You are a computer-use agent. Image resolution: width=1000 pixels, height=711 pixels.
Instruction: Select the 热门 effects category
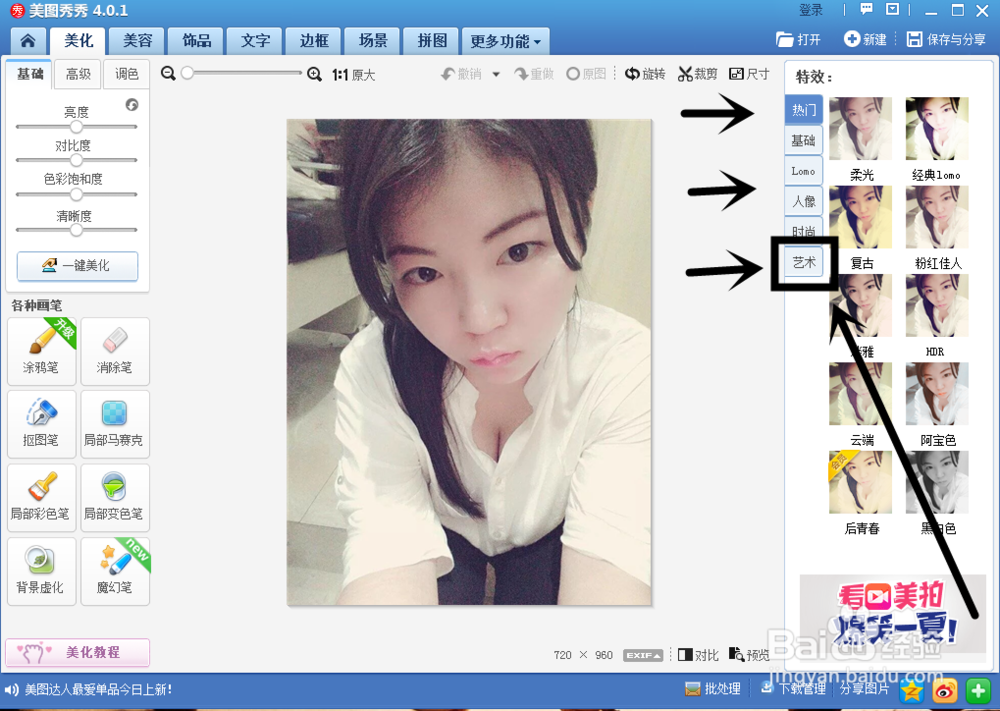click(x=804, y=110)
